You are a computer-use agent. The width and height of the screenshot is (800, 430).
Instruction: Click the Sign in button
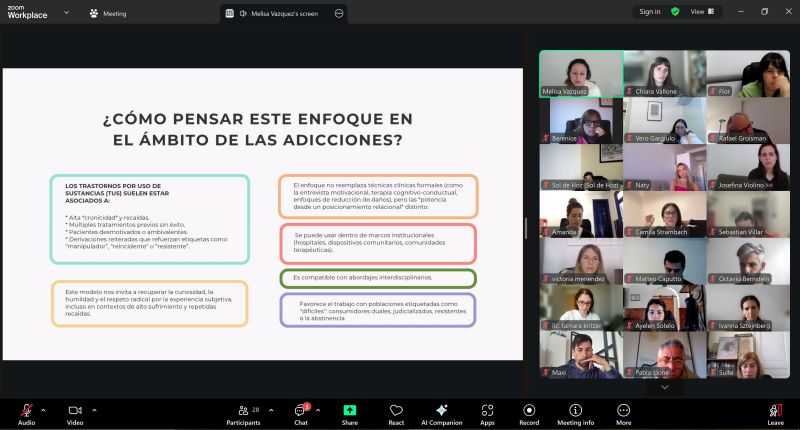(x=650, y=12)
